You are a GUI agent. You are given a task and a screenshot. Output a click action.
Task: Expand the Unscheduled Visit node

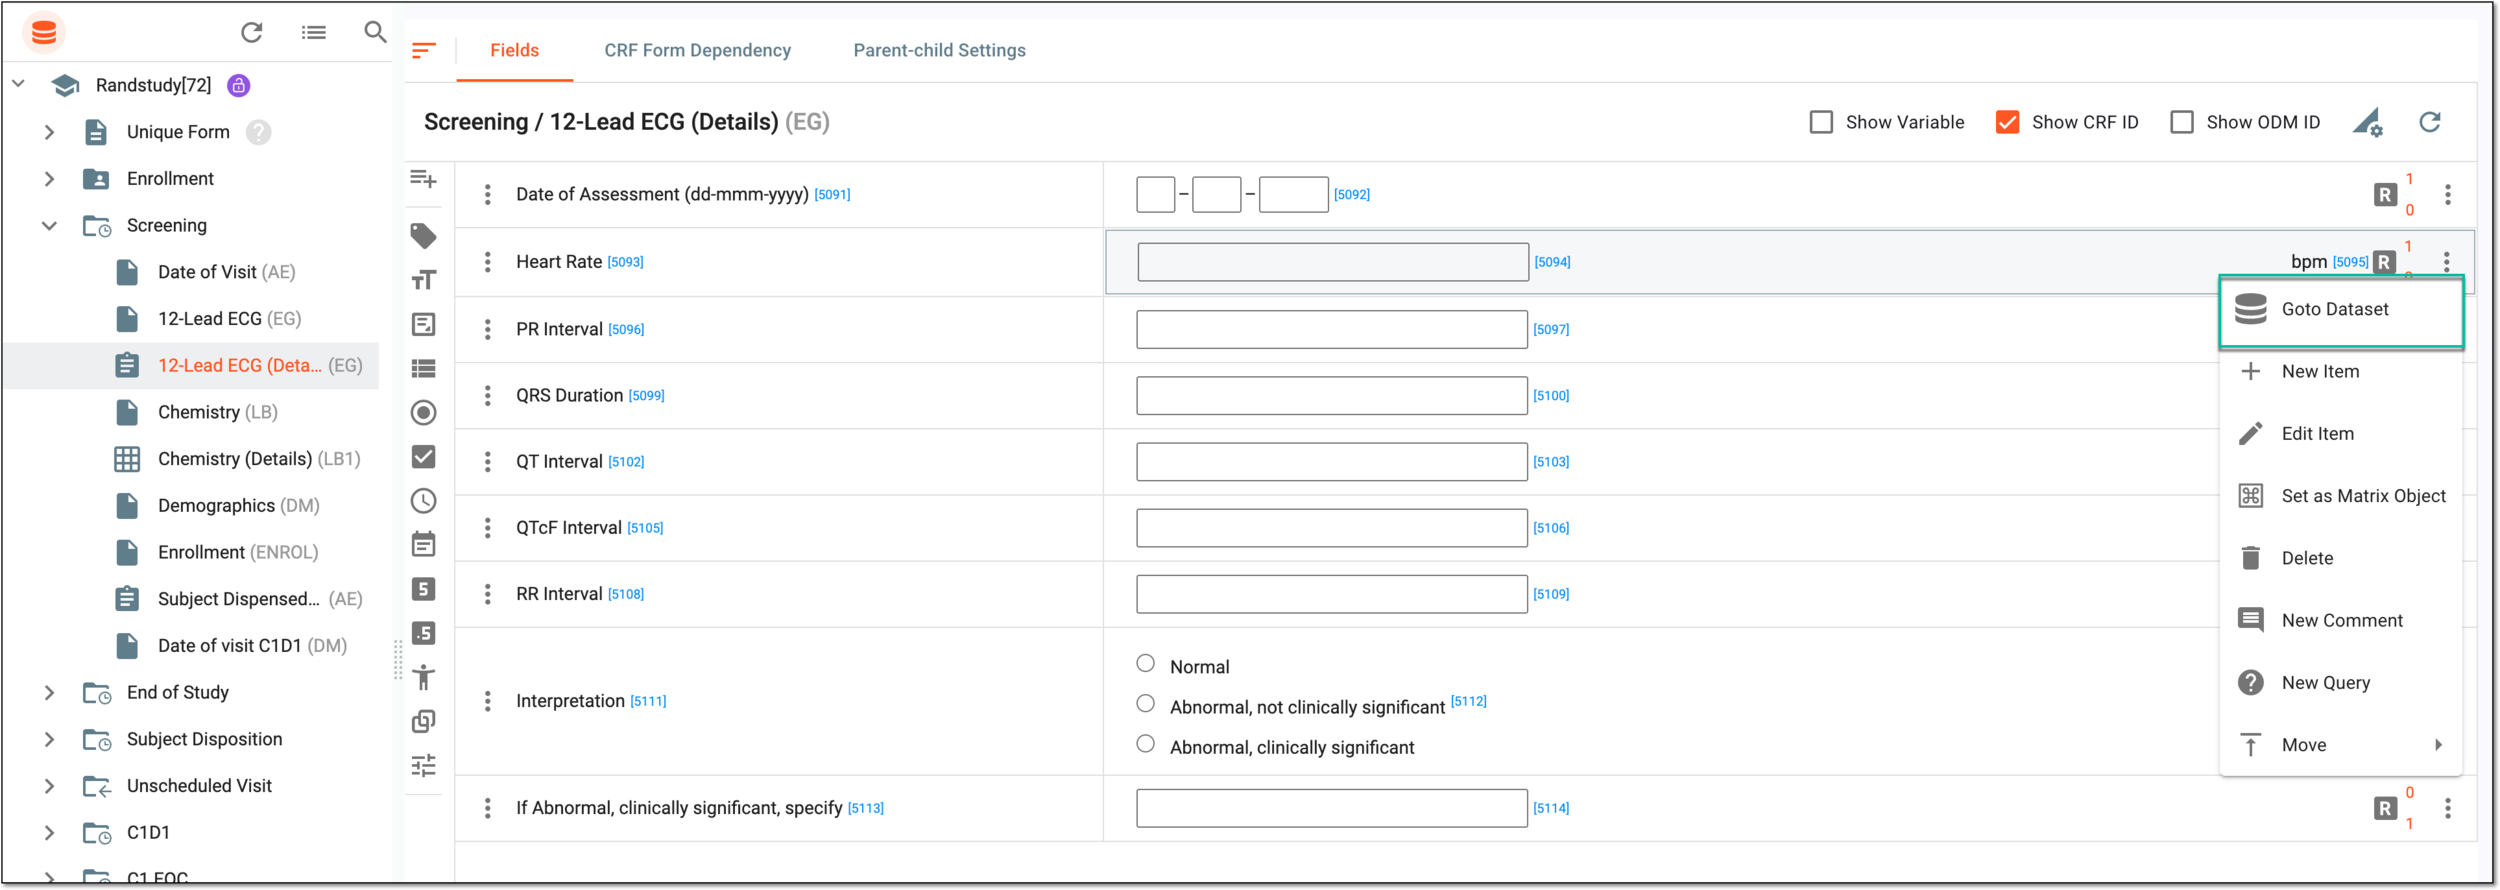[x=49, y=786]
